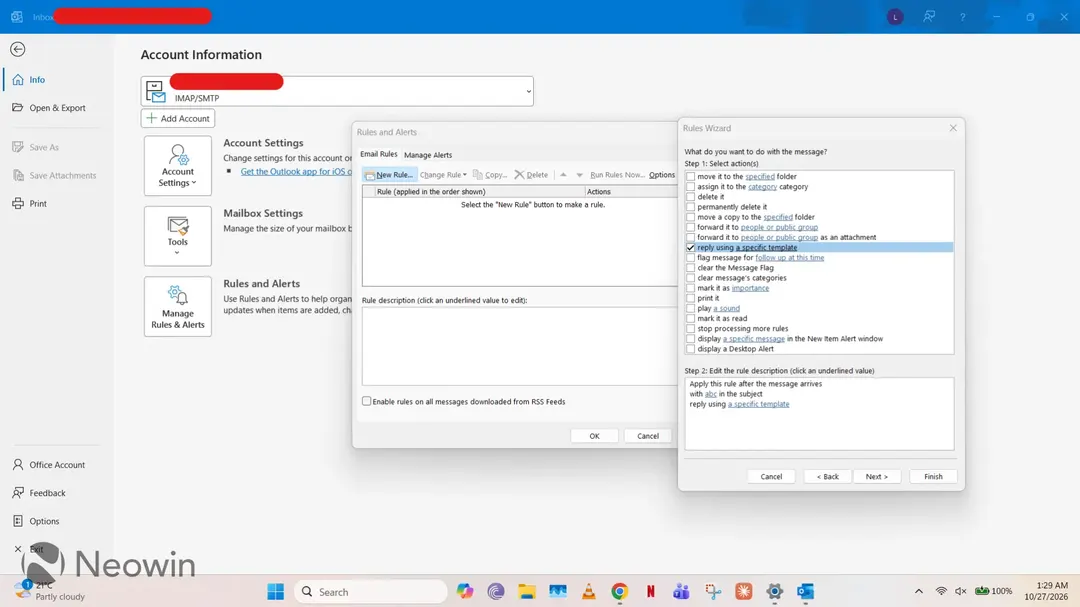Click New Rule in Rules and Alerts
The width and height of the screenshot is (1080, 607).
coord(389,175)
